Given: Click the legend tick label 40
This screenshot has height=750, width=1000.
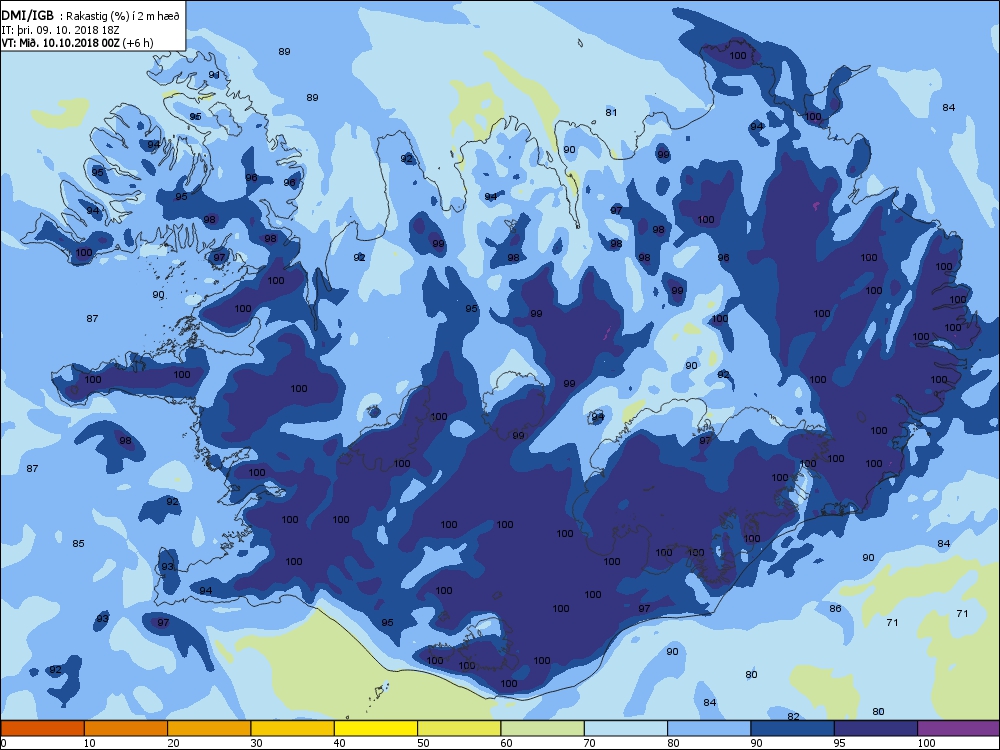Looking at the screenshot, I should 339,743.
